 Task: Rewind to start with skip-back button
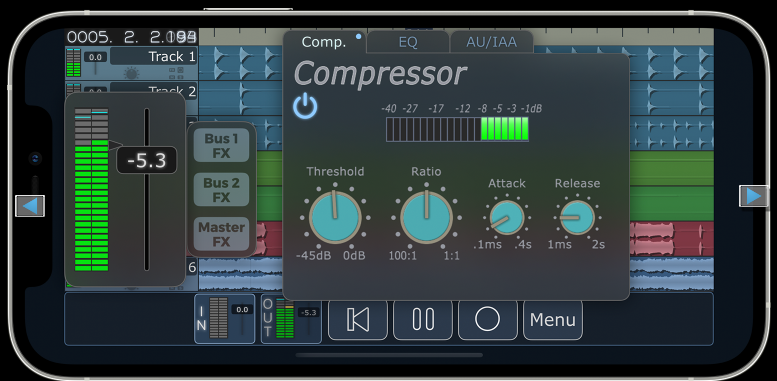[x=358, y=320]
